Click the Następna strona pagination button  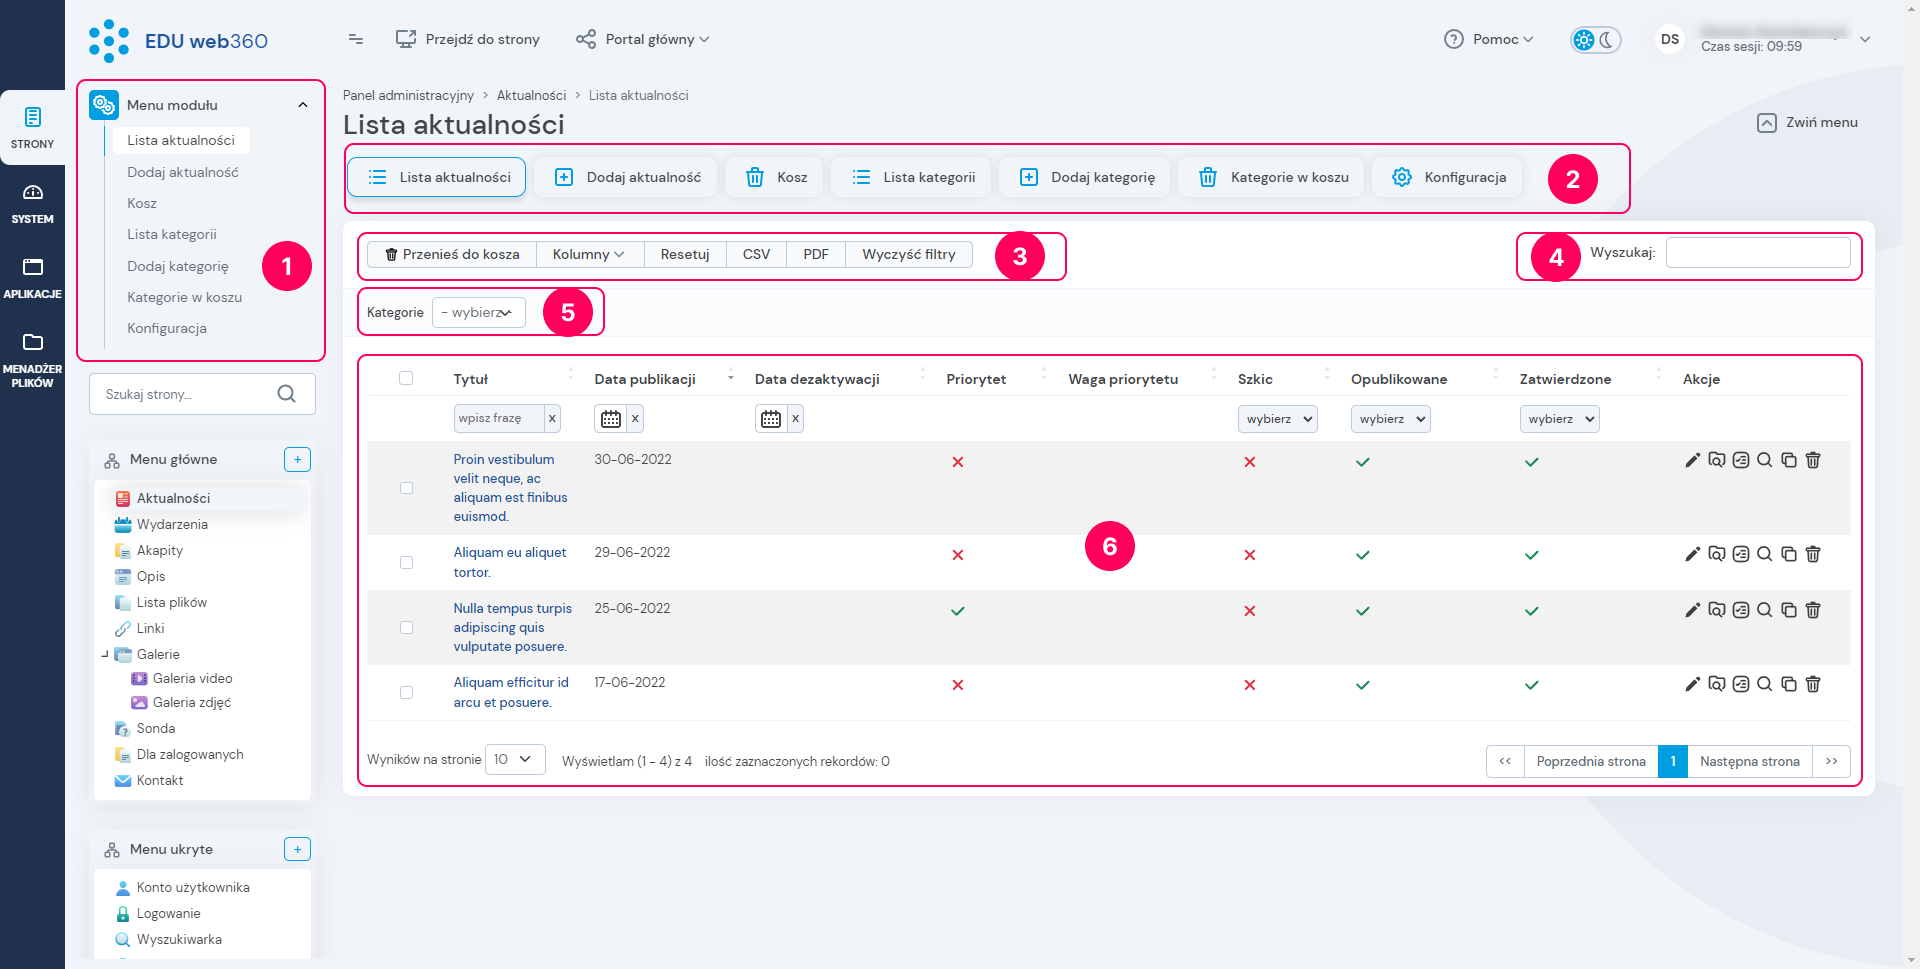click(1749, 761)
